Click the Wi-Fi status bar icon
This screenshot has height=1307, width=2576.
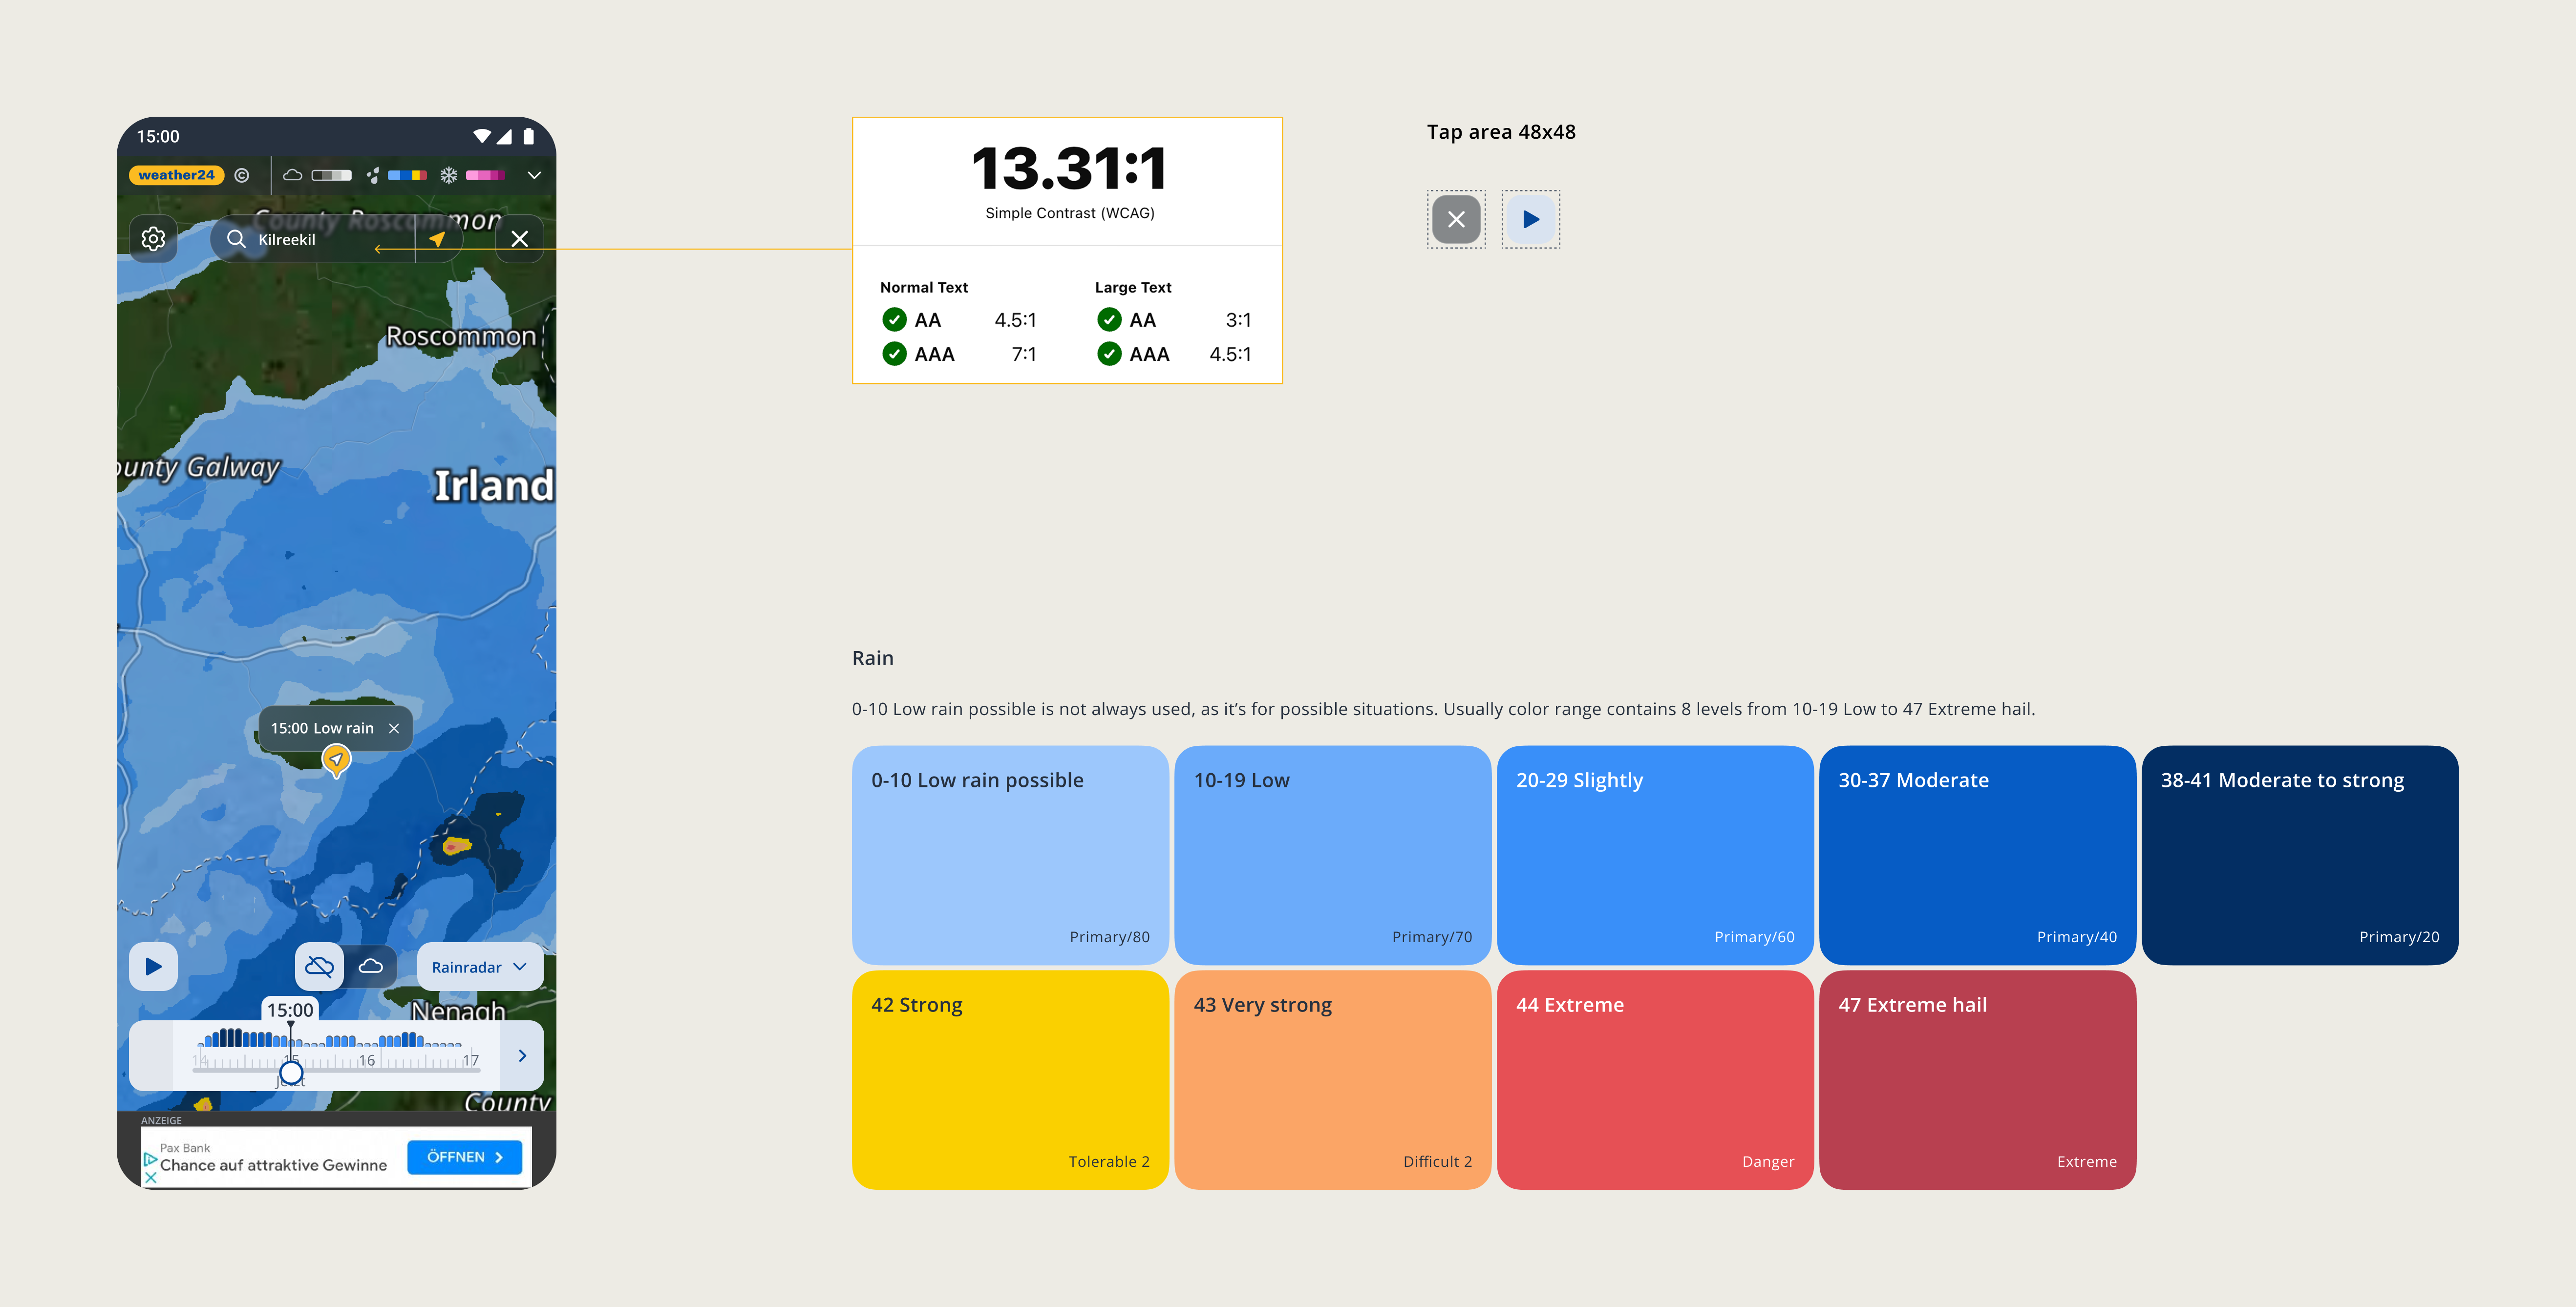pos(482,136)
